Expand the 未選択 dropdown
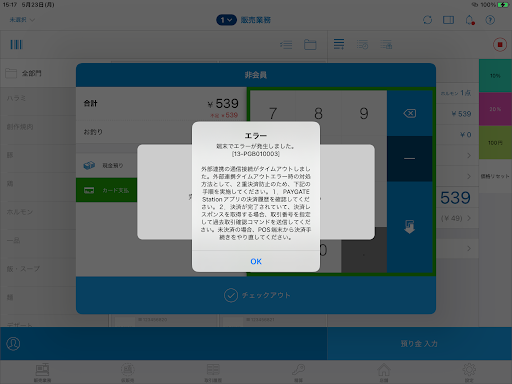This screenshot has height=384, width=512. (x=22, y=20)
